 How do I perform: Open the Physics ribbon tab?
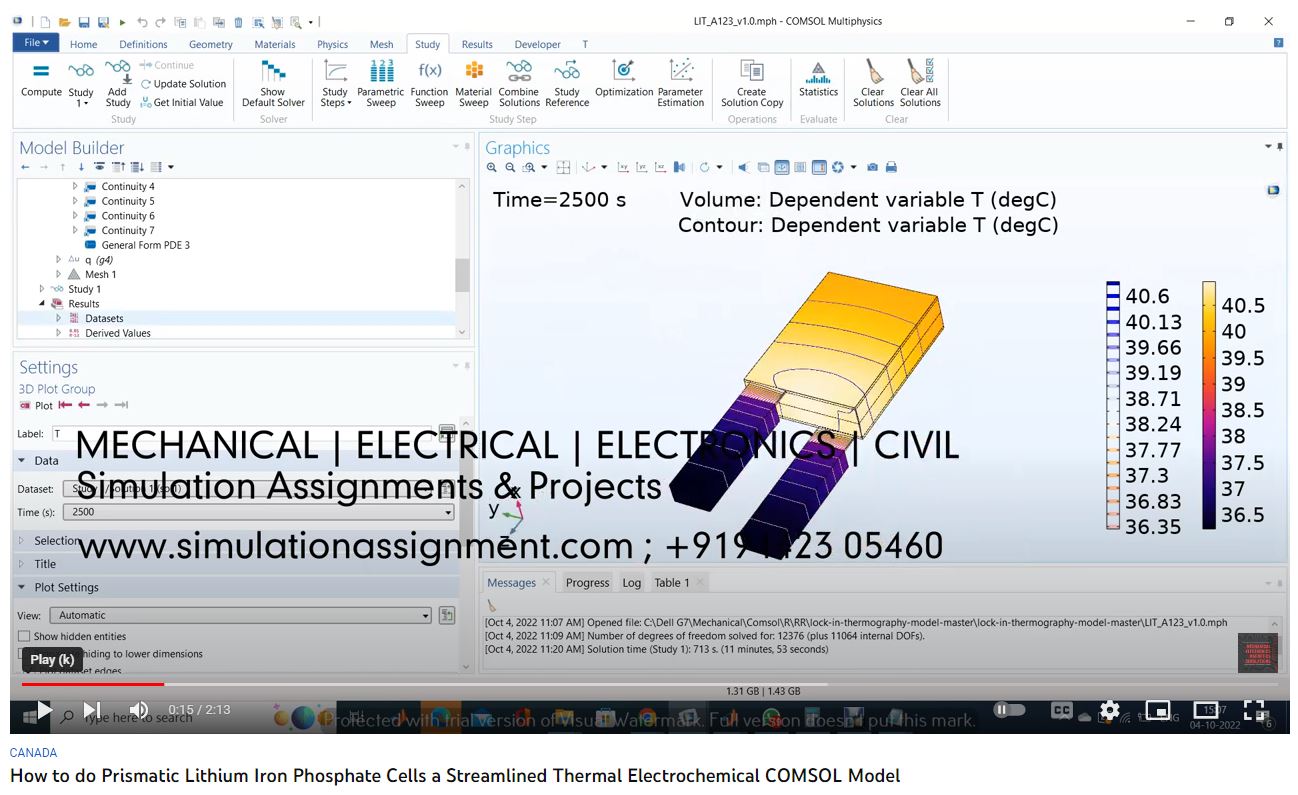332,44
